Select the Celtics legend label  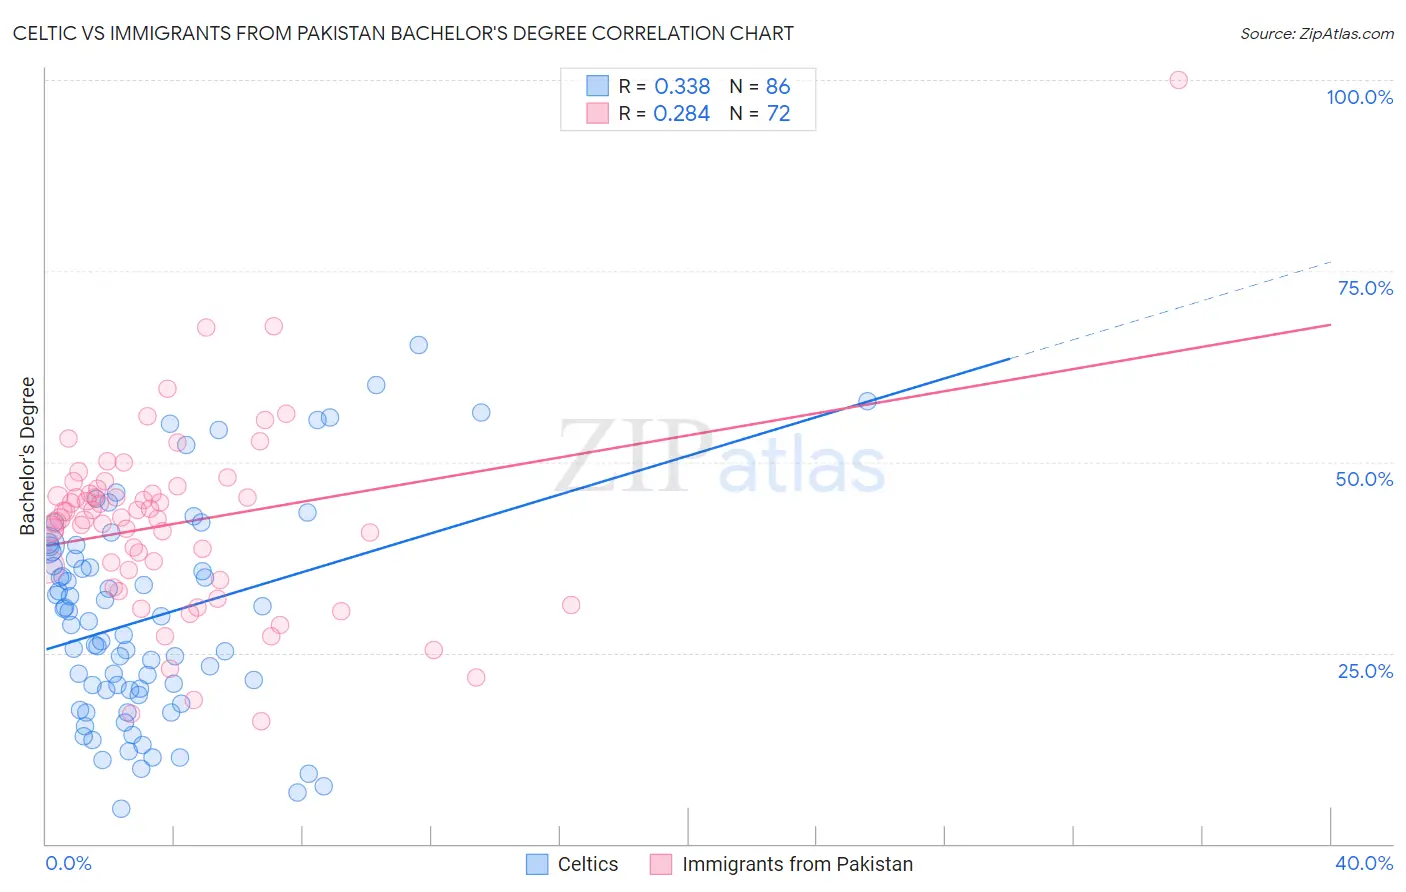tap(588, 864)
